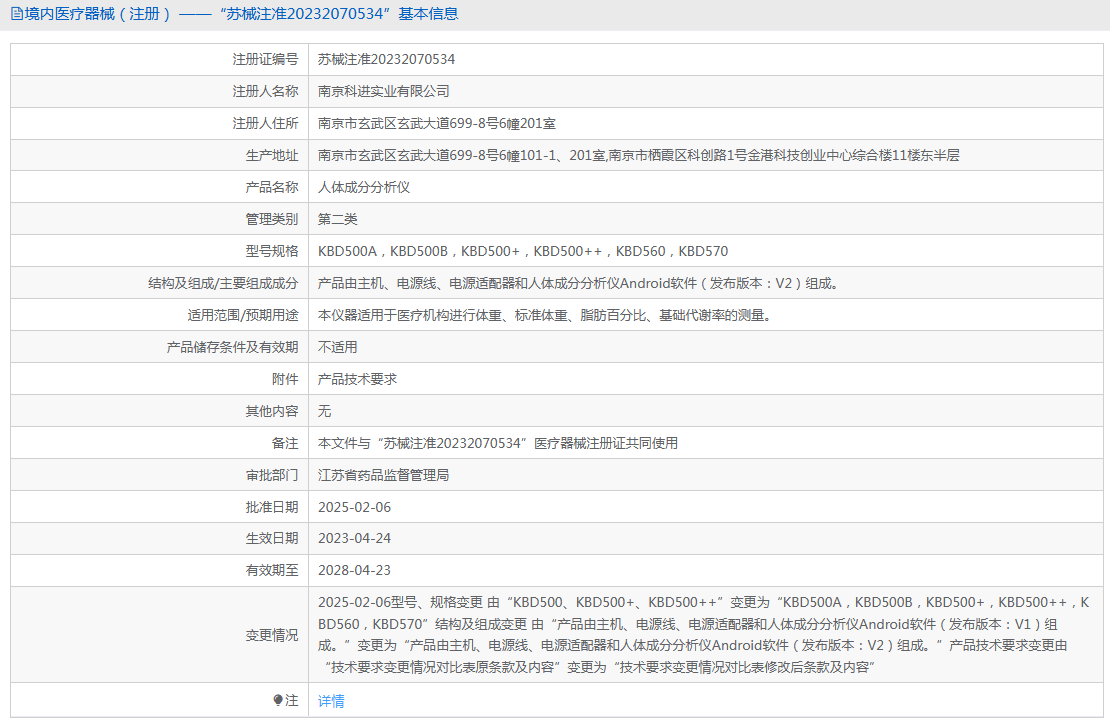Viewport: 1110px width, 723px height.
Task: Click the 备注 row label
Action: (285, 443)
